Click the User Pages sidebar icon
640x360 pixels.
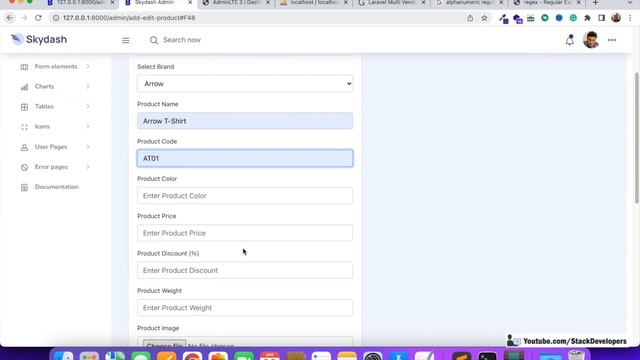click(24, 147)
